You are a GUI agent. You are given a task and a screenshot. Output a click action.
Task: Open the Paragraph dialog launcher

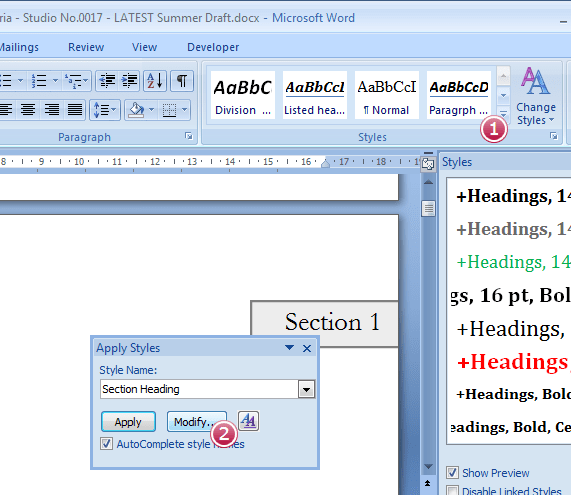click(189, 136)
